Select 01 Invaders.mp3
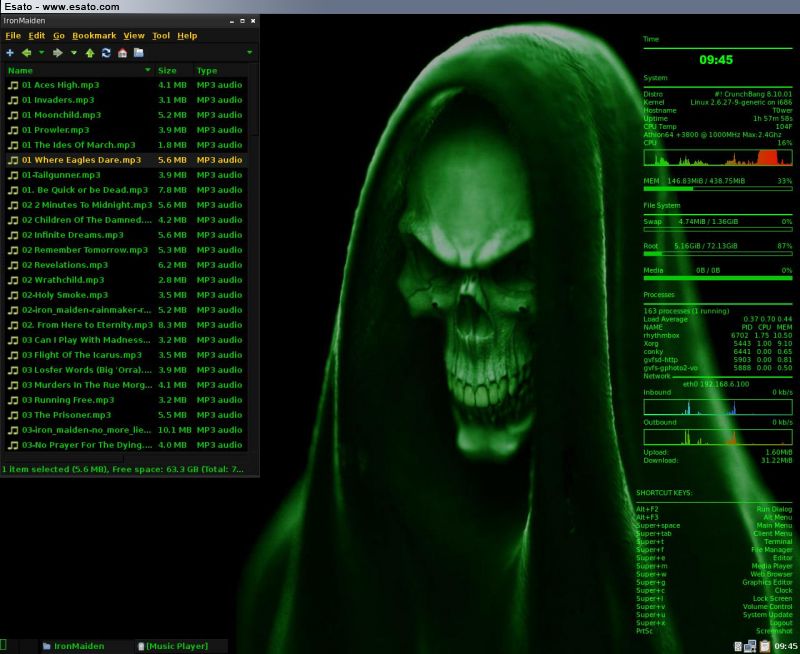The width and height of the screenshot is (800, 654). coord(127,100)
